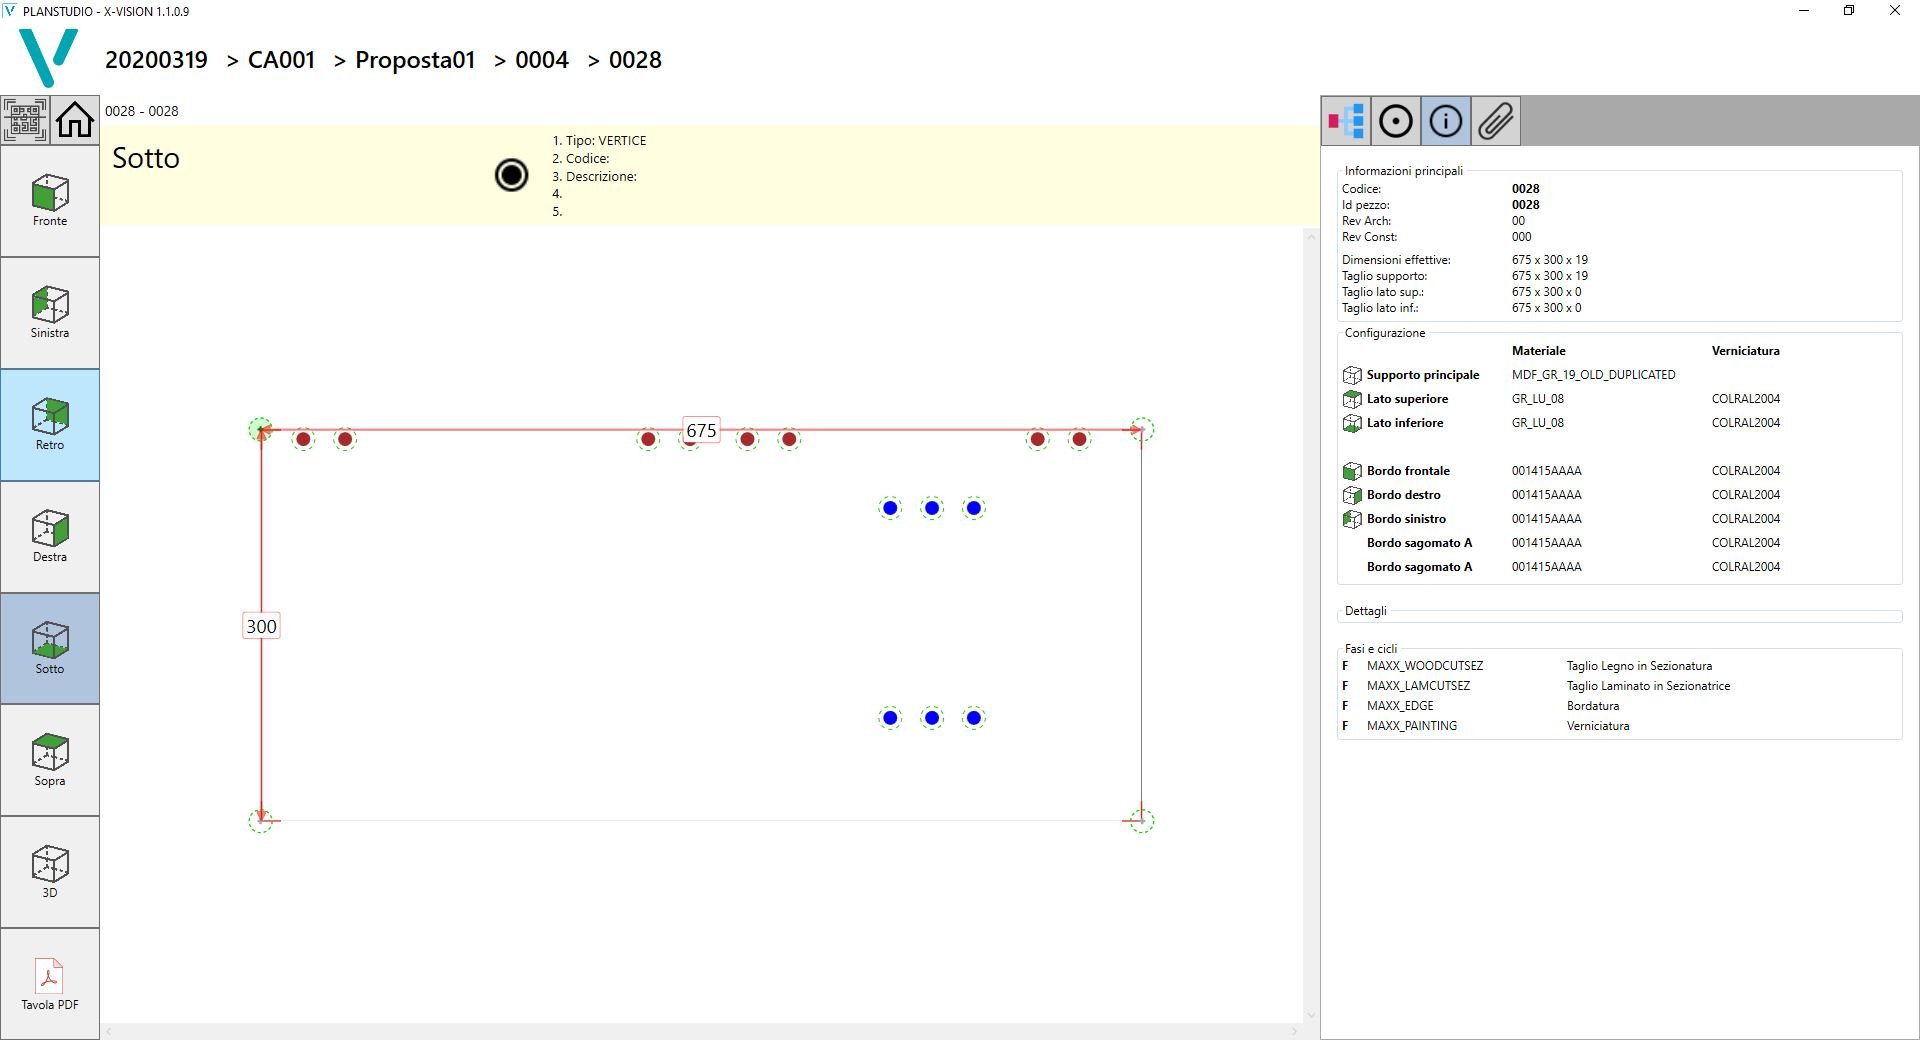Open the QR code scanner icon

(25, 121)
